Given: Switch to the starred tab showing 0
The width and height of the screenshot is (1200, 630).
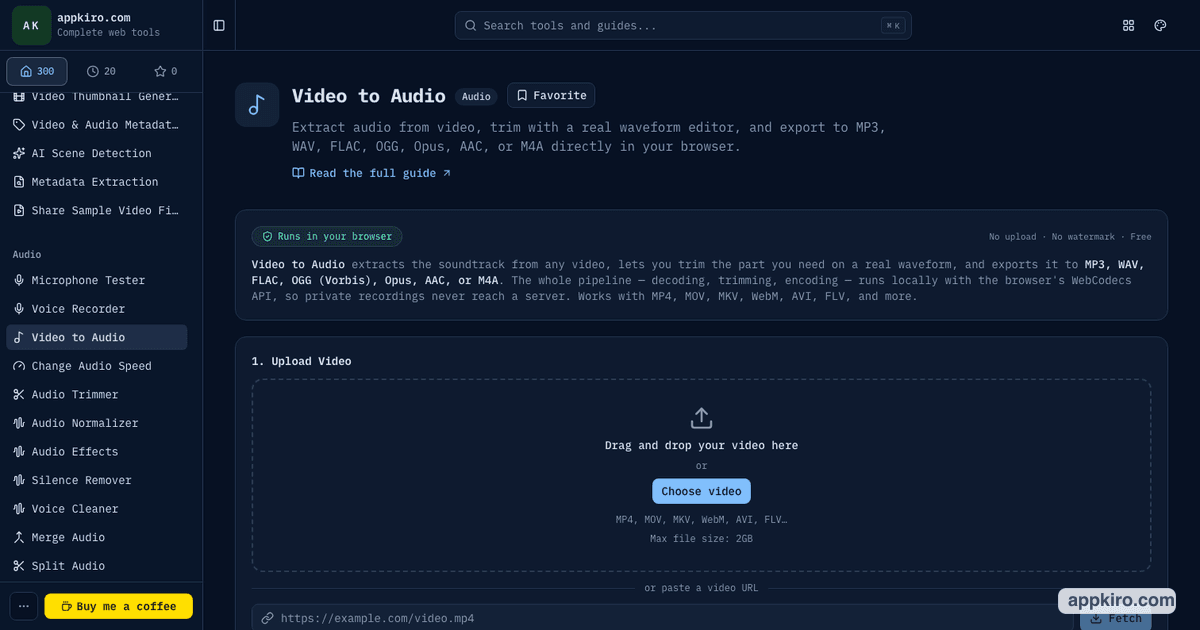Looking at the screenshot, I should point(166,71).
